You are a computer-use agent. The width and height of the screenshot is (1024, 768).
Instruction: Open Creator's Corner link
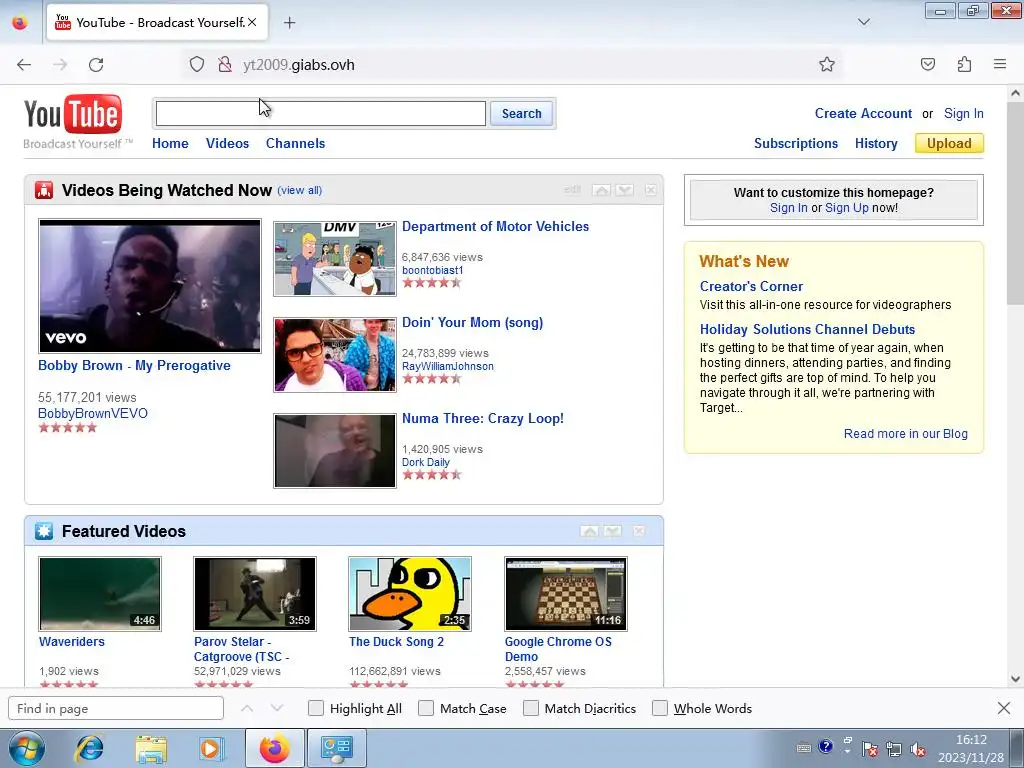click(x=751, y=286)
